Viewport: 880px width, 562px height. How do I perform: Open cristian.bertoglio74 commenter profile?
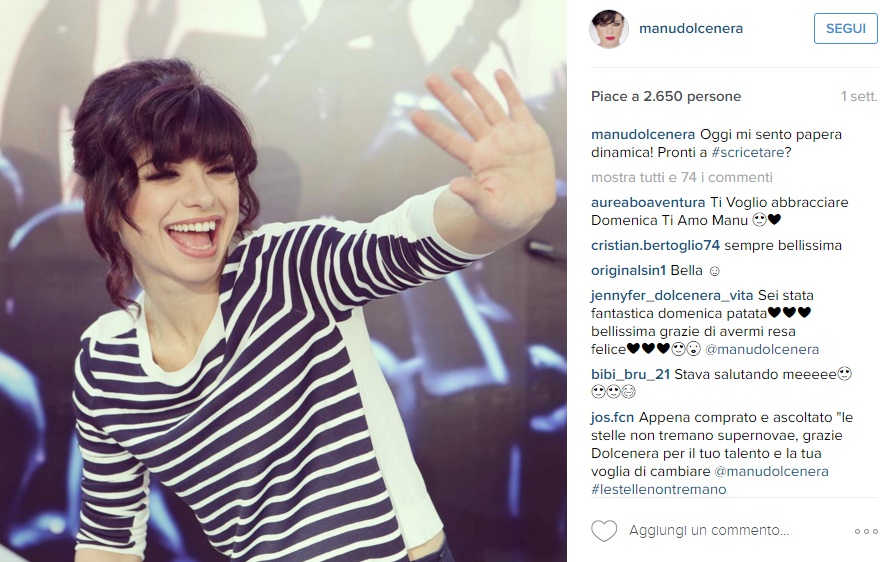coord(656,245)
